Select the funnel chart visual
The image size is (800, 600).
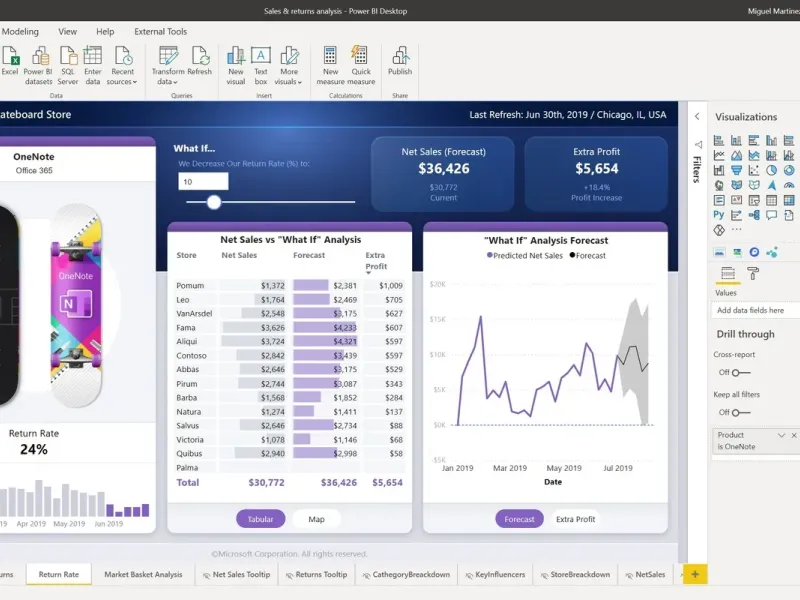(x=736, y=170)
